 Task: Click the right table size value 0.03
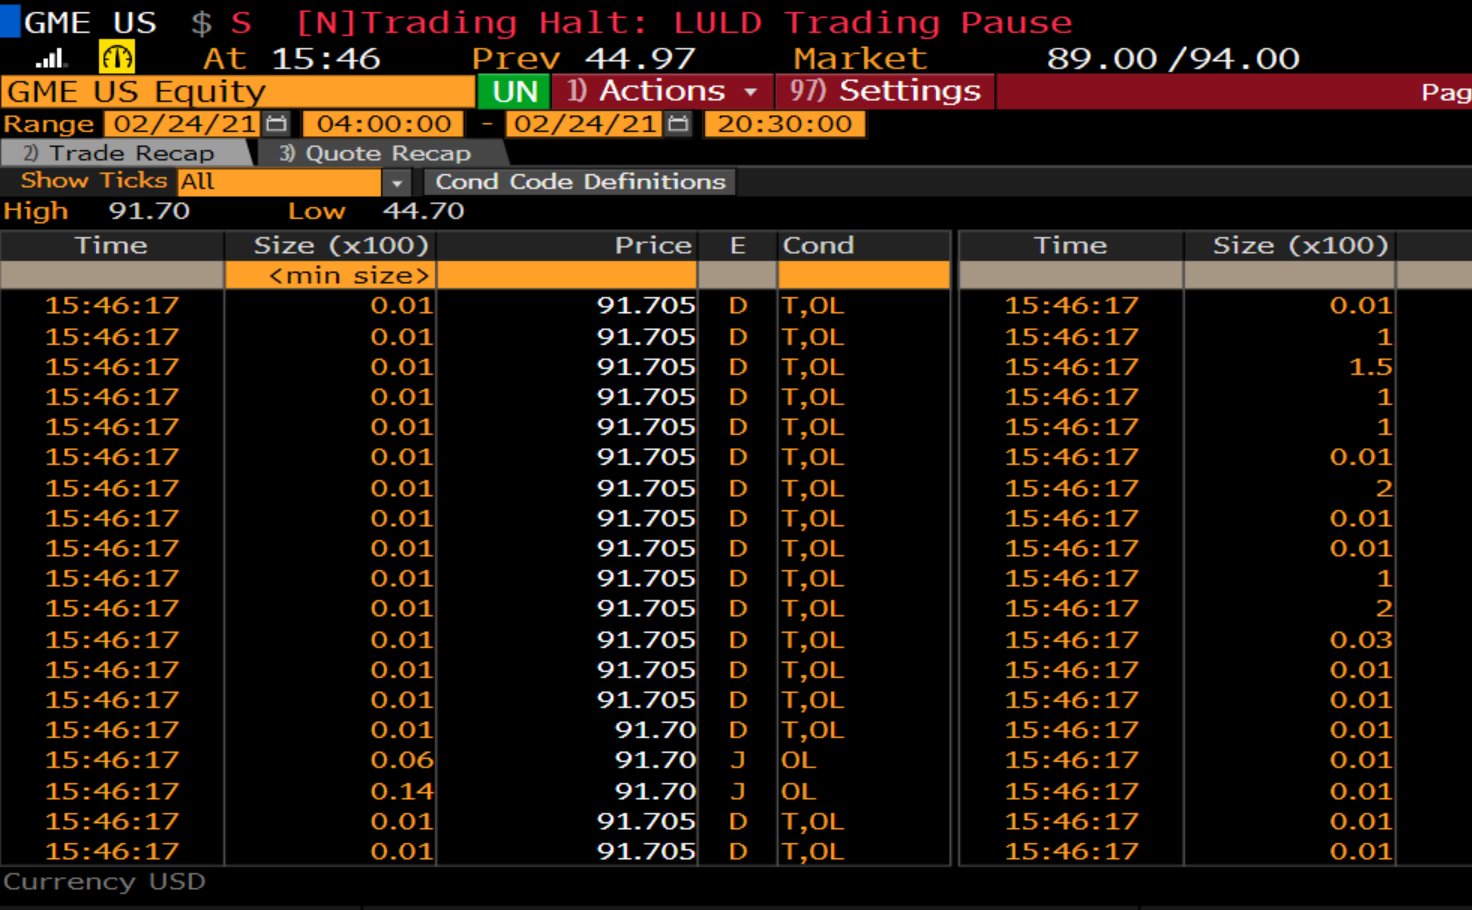click(1361, 640)
